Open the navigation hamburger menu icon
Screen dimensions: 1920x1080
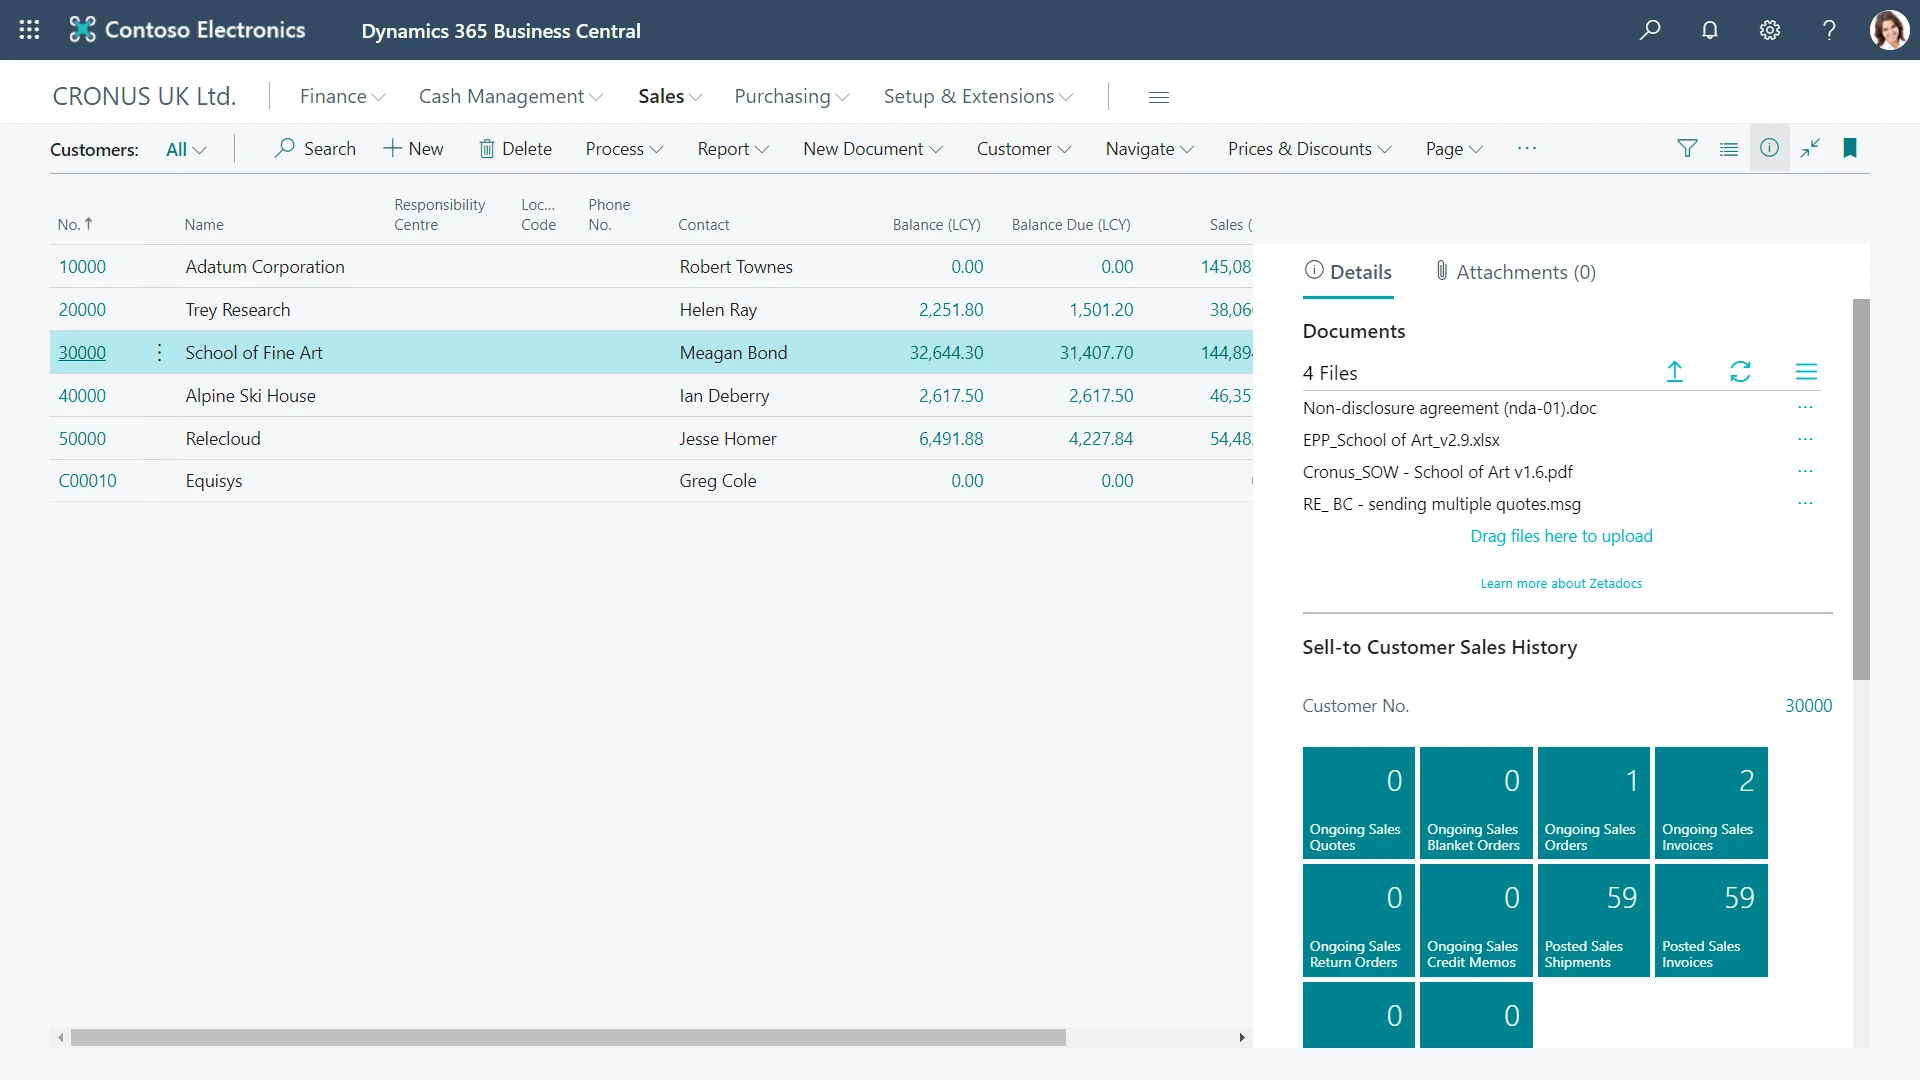(x=1159, y=97)
